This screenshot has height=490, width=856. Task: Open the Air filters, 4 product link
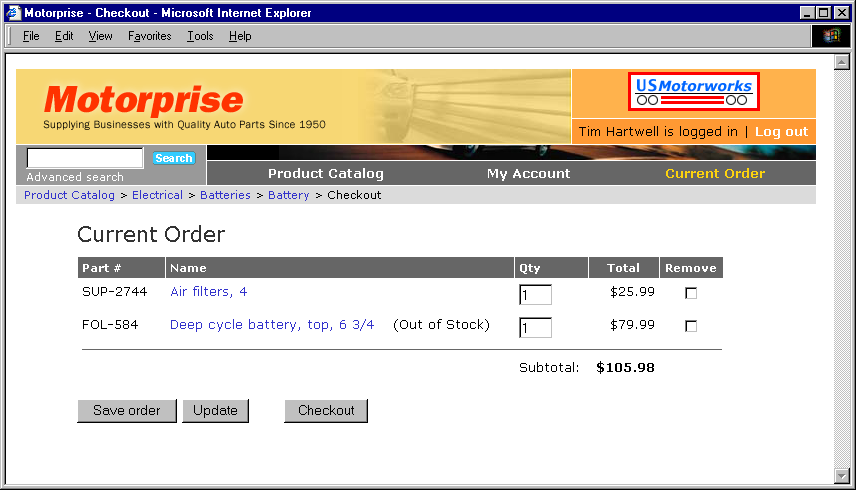click(209, 291)
